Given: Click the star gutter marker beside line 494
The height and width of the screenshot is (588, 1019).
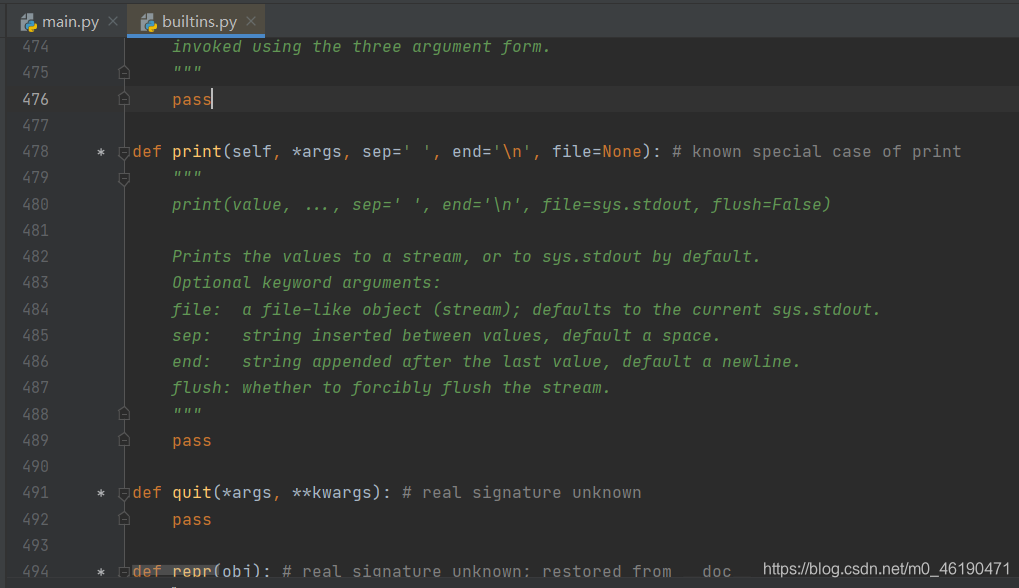Looking at the screenshot, I should [100, 571].
